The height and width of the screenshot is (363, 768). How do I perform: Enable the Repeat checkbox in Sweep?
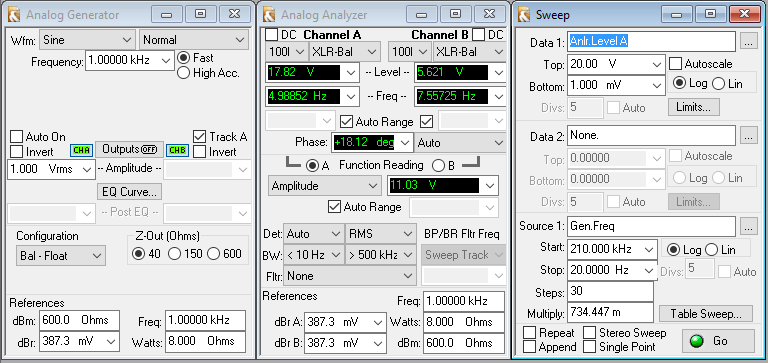pyautogui.click(x=529, y=333)
